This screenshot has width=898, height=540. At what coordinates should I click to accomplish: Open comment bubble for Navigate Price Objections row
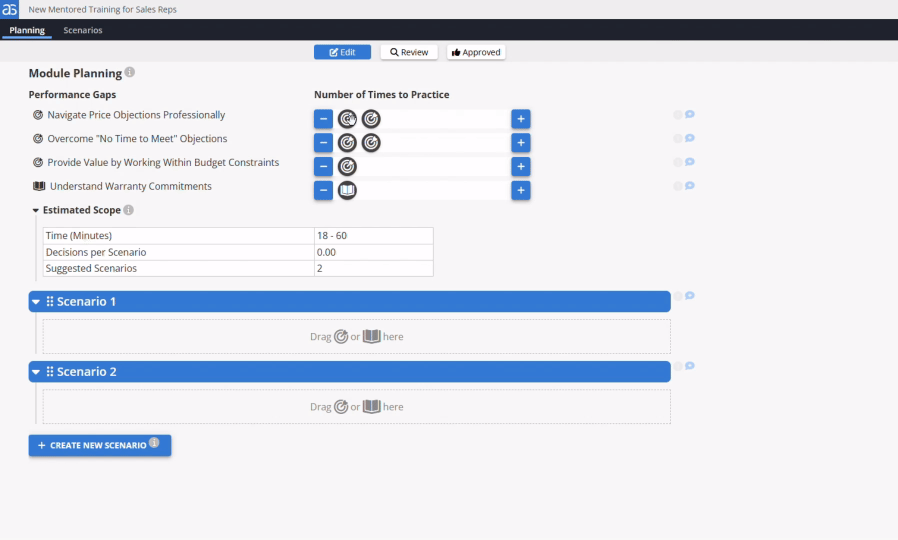[690, 114]
